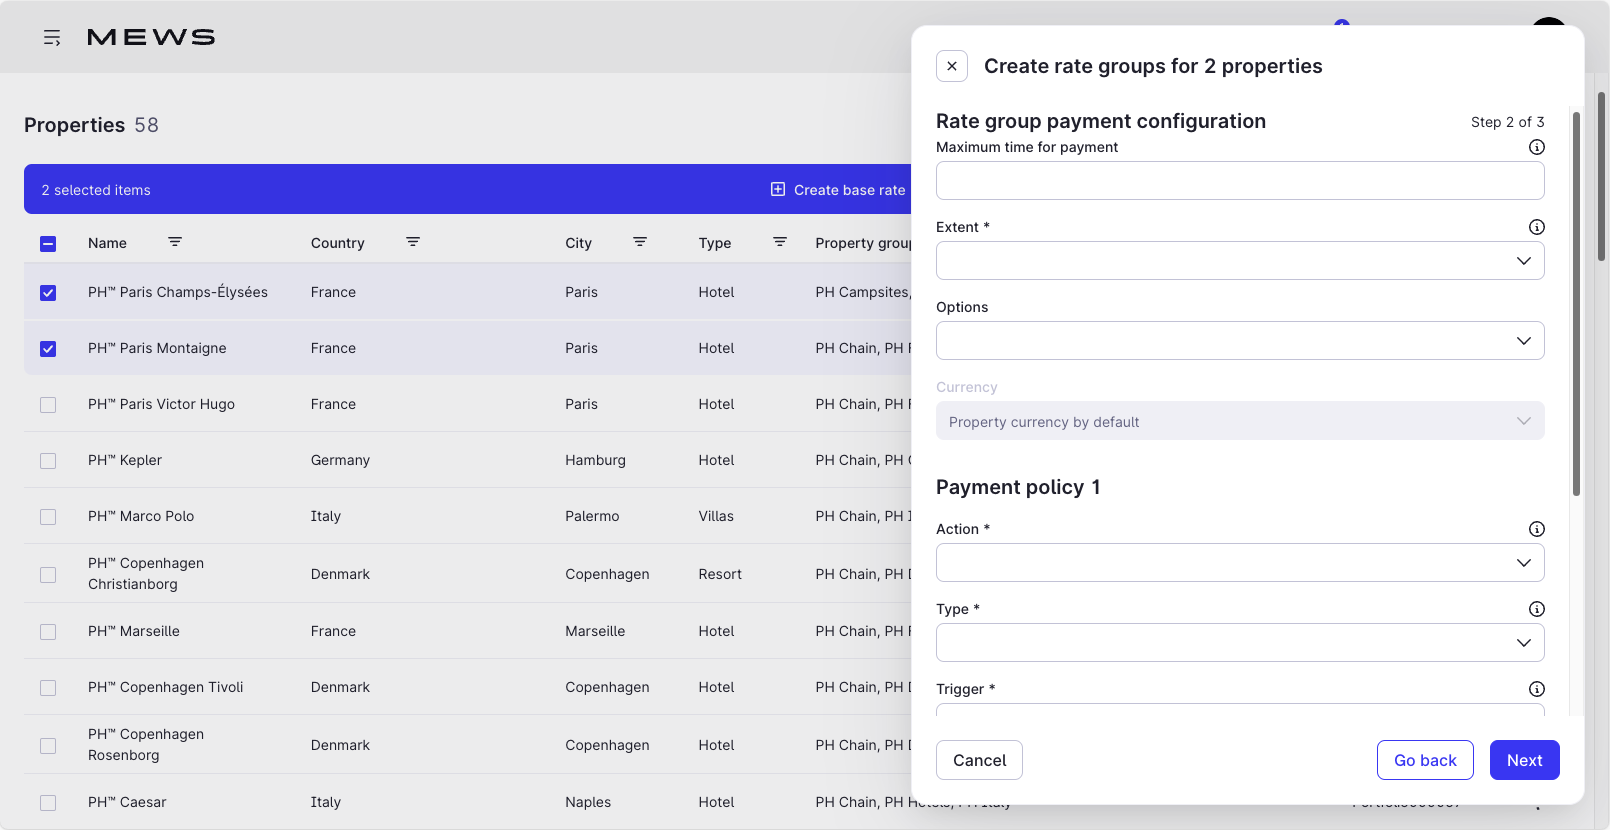Show info for the Extent field

click(1537, 227)
